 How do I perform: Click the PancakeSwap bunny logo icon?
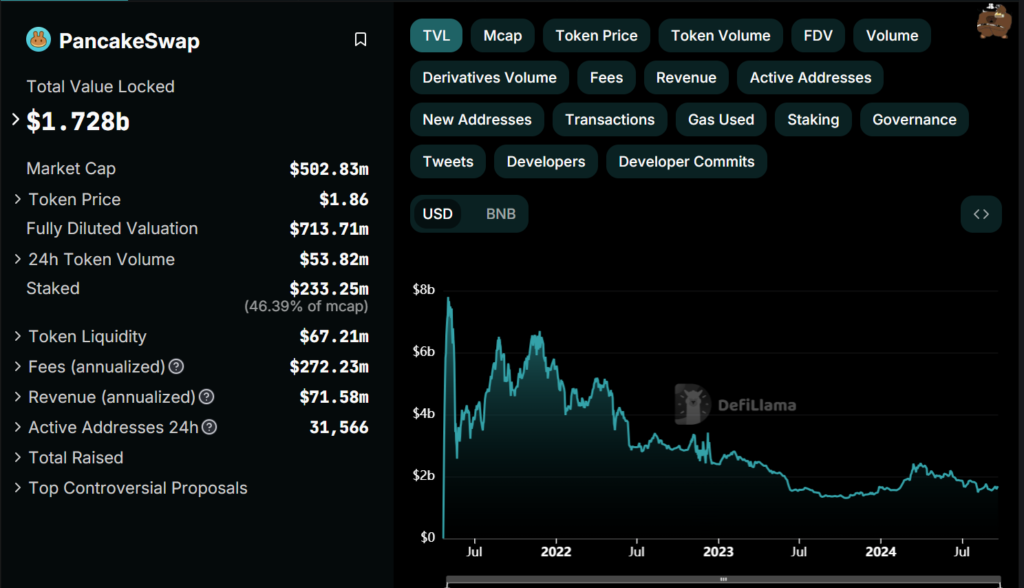click(38, 40)
